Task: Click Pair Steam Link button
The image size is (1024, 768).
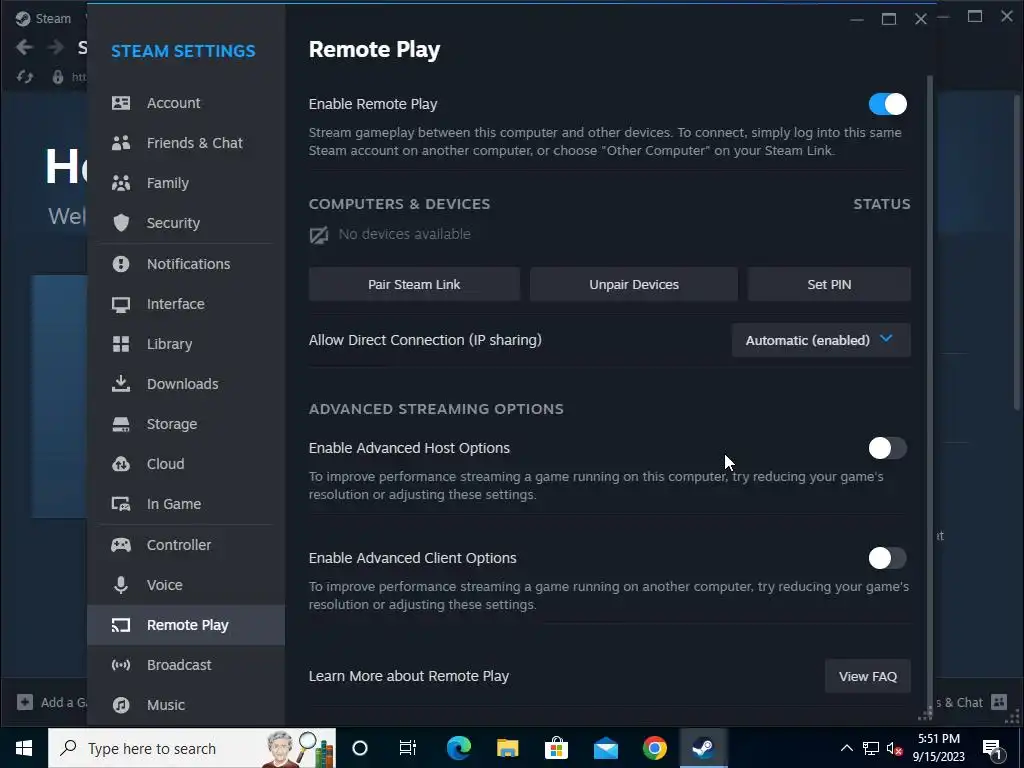Action: pyautogui.click(x=414, y=285)
